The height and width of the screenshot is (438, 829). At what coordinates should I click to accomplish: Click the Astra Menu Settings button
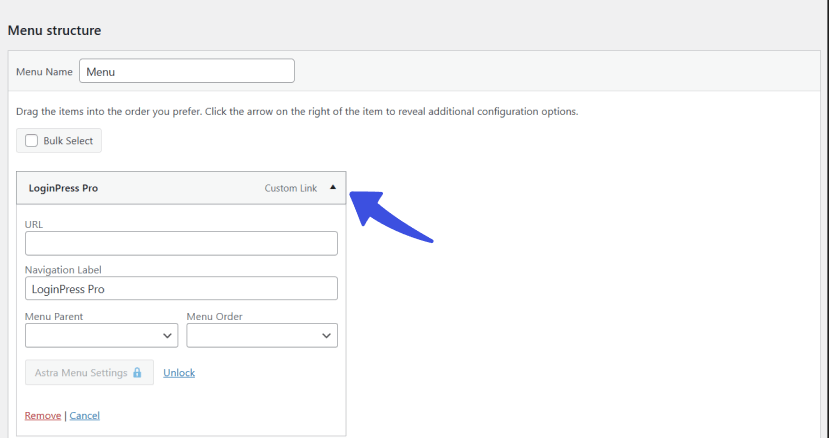[x=89, y=372]
